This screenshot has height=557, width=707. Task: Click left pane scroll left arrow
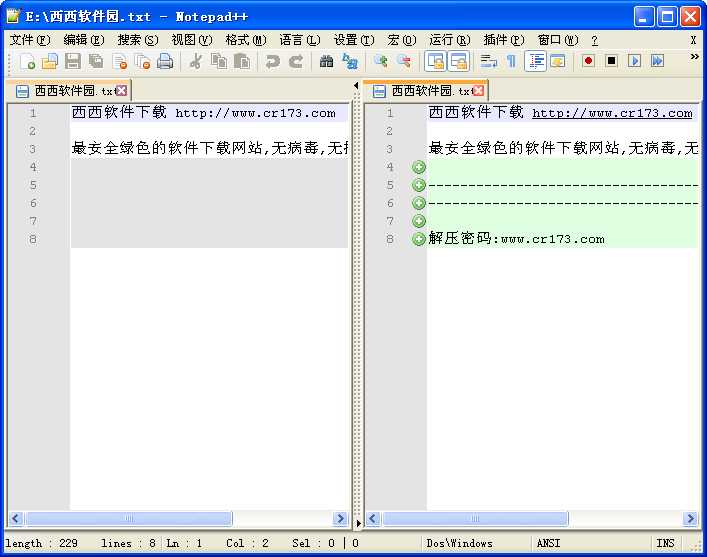(x=15, y=519)
